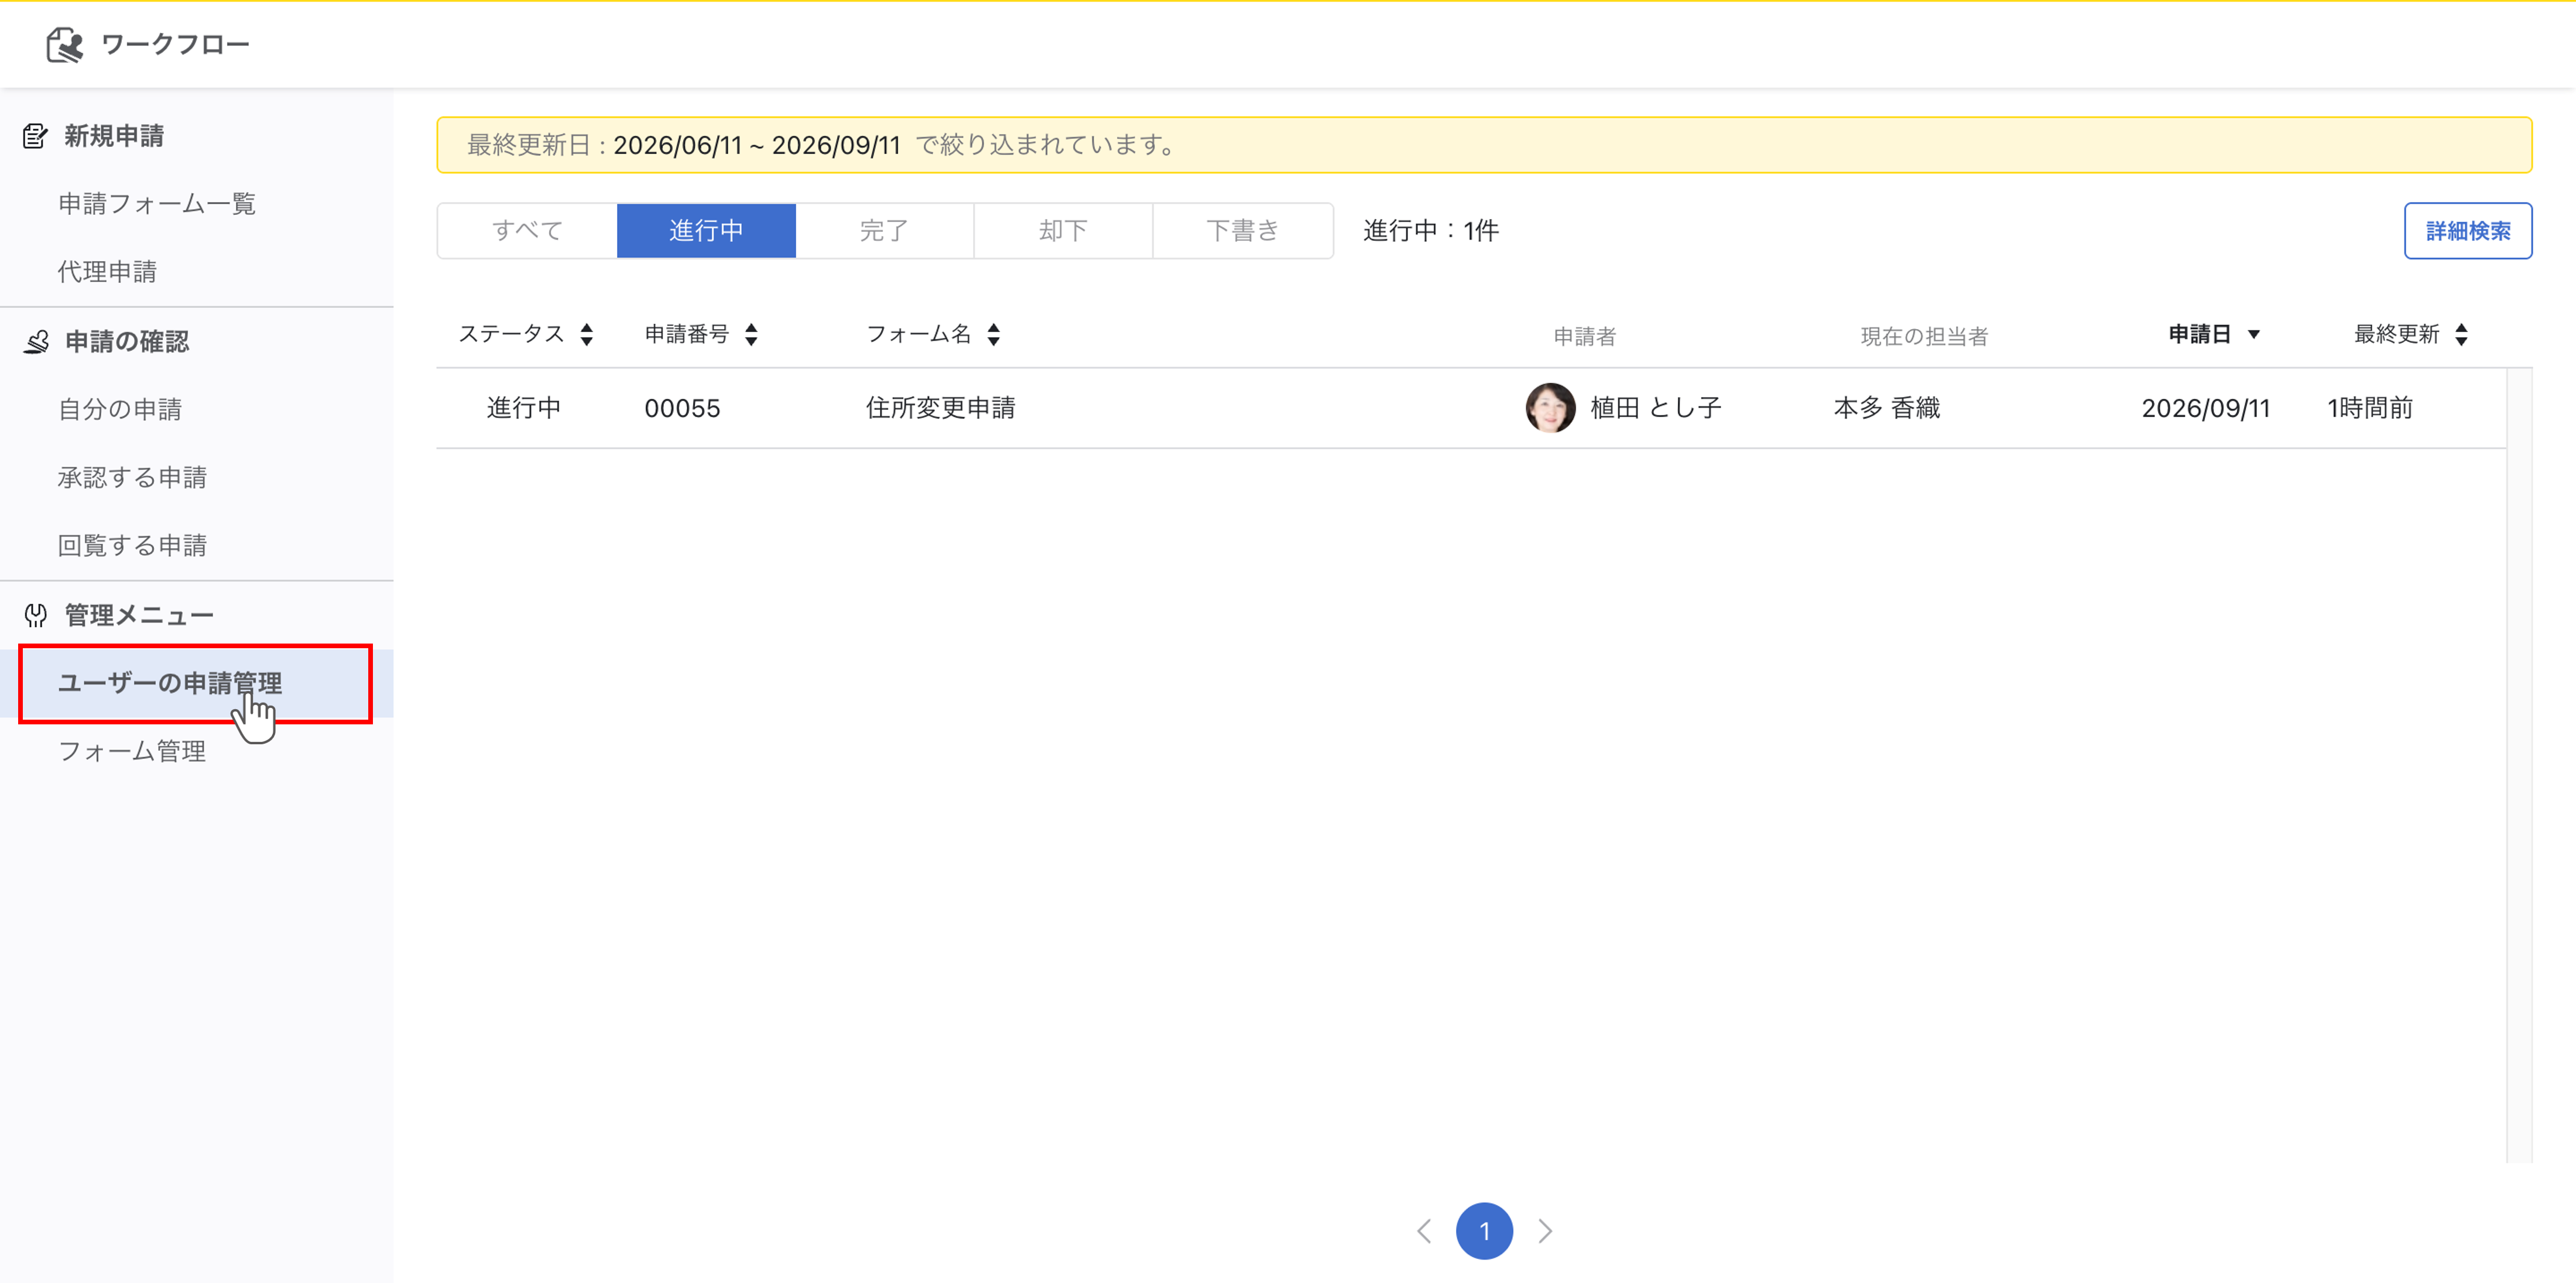Click the table vertical scrollbar
This screenshot has height=1283, width=2576.
click(2519, 765)
